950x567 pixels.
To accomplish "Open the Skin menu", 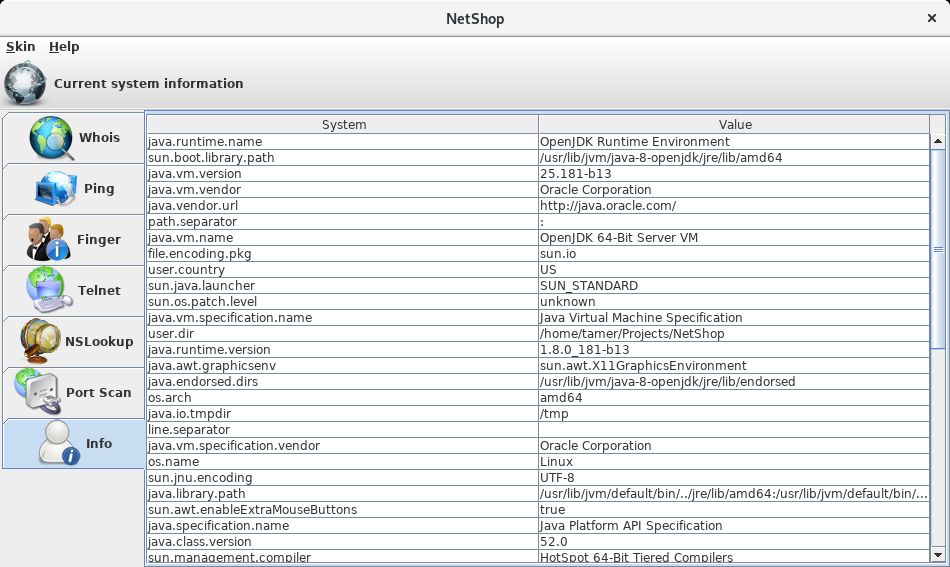I will [x=21, y=47].
